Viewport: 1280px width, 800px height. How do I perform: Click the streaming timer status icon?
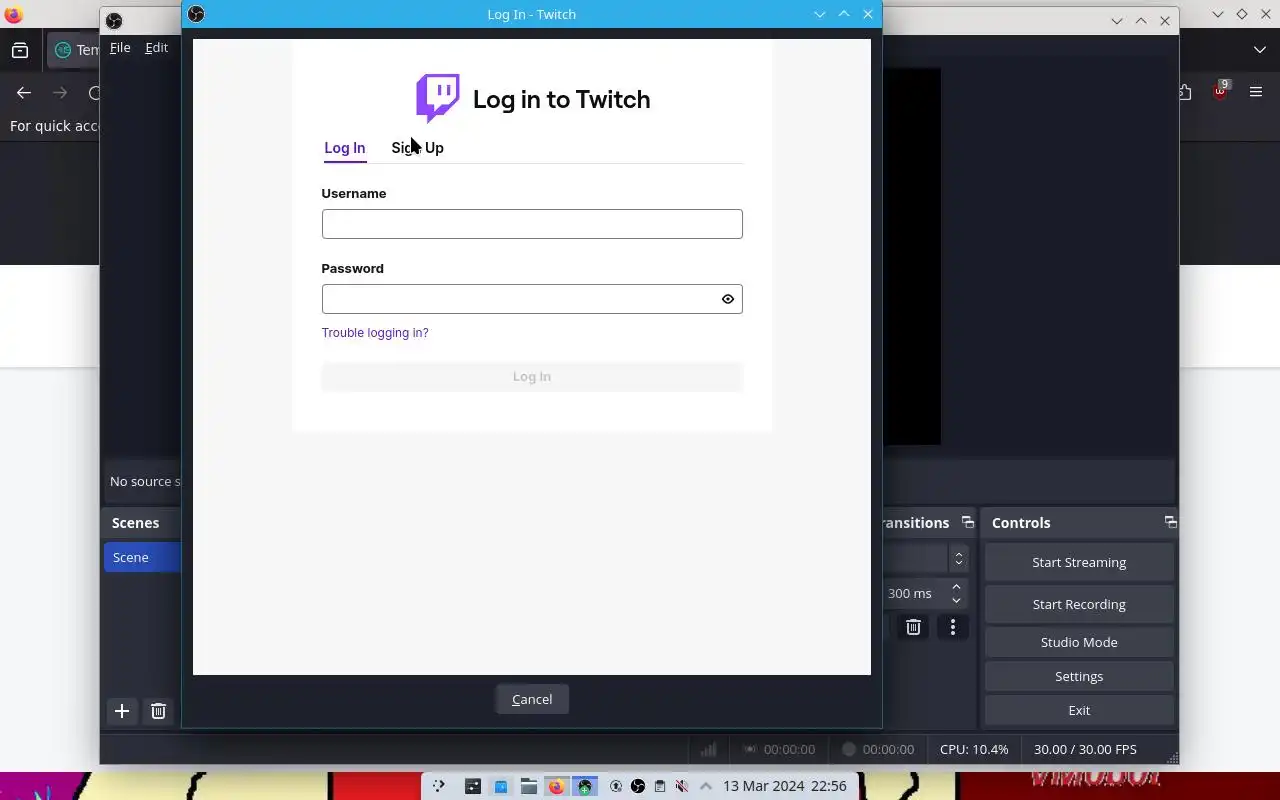(749, 749)
